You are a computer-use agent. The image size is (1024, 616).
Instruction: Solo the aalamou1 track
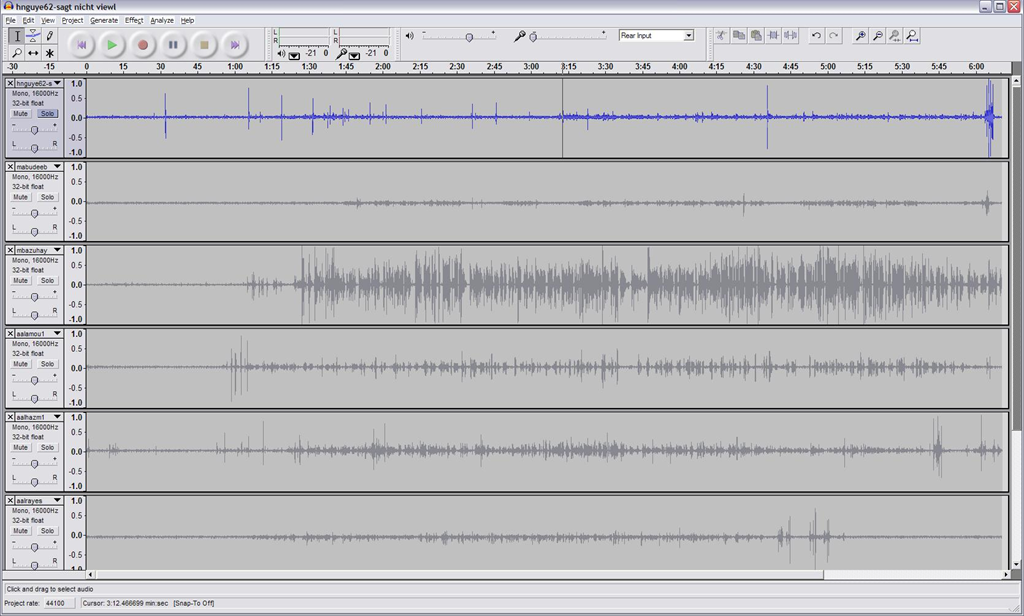click(47, 364)
